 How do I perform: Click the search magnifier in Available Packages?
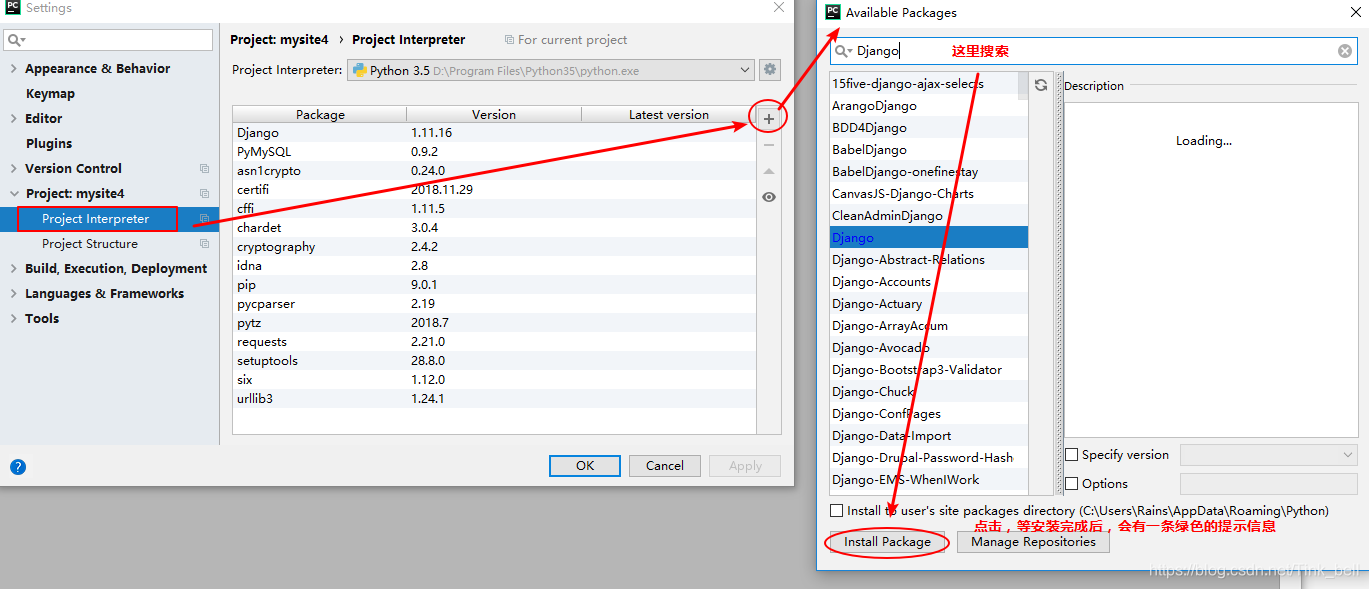(x=843, y=51)
